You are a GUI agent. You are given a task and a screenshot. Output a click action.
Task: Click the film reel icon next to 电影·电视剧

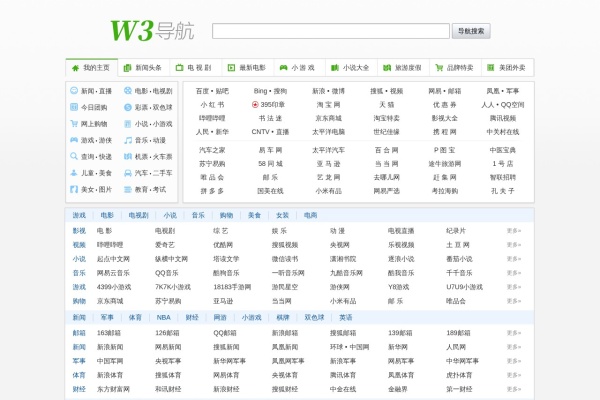click(x=128, y=91)
